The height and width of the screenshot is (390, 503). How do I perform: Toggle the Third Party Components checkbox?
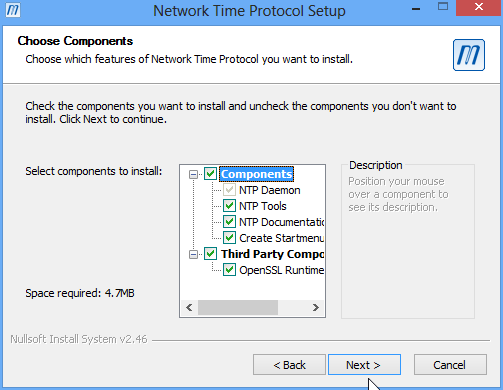pyautogui.click(x=210, y=254)
